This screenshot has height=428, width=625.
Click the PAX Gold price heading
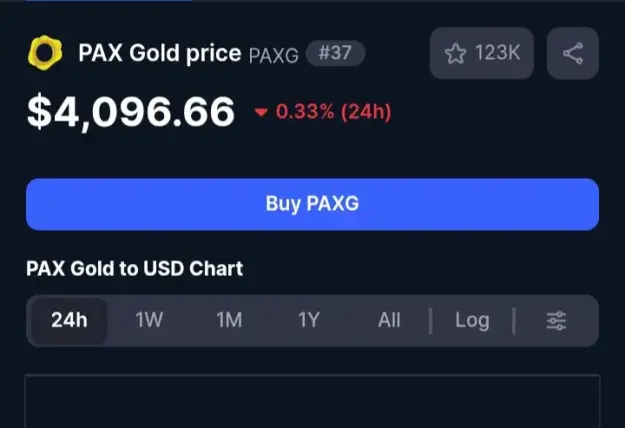click(x=160, y=53)
